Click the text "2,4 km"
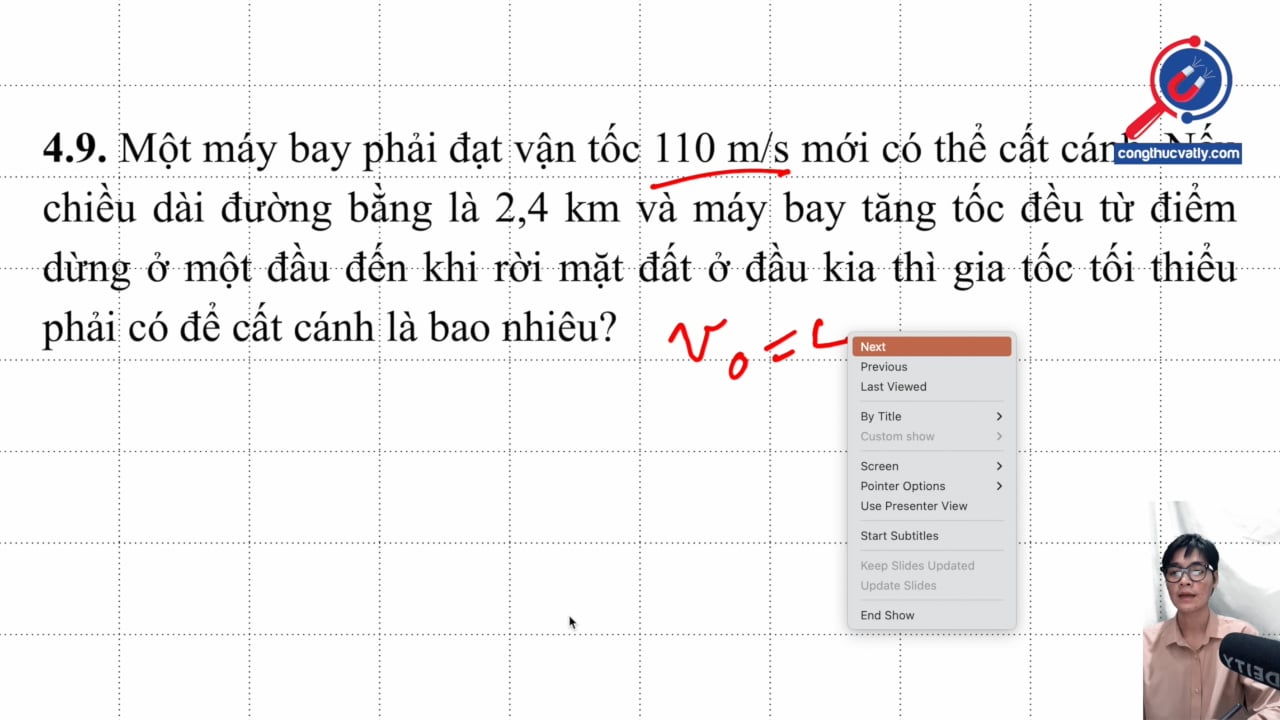 [x=557, y=209]
